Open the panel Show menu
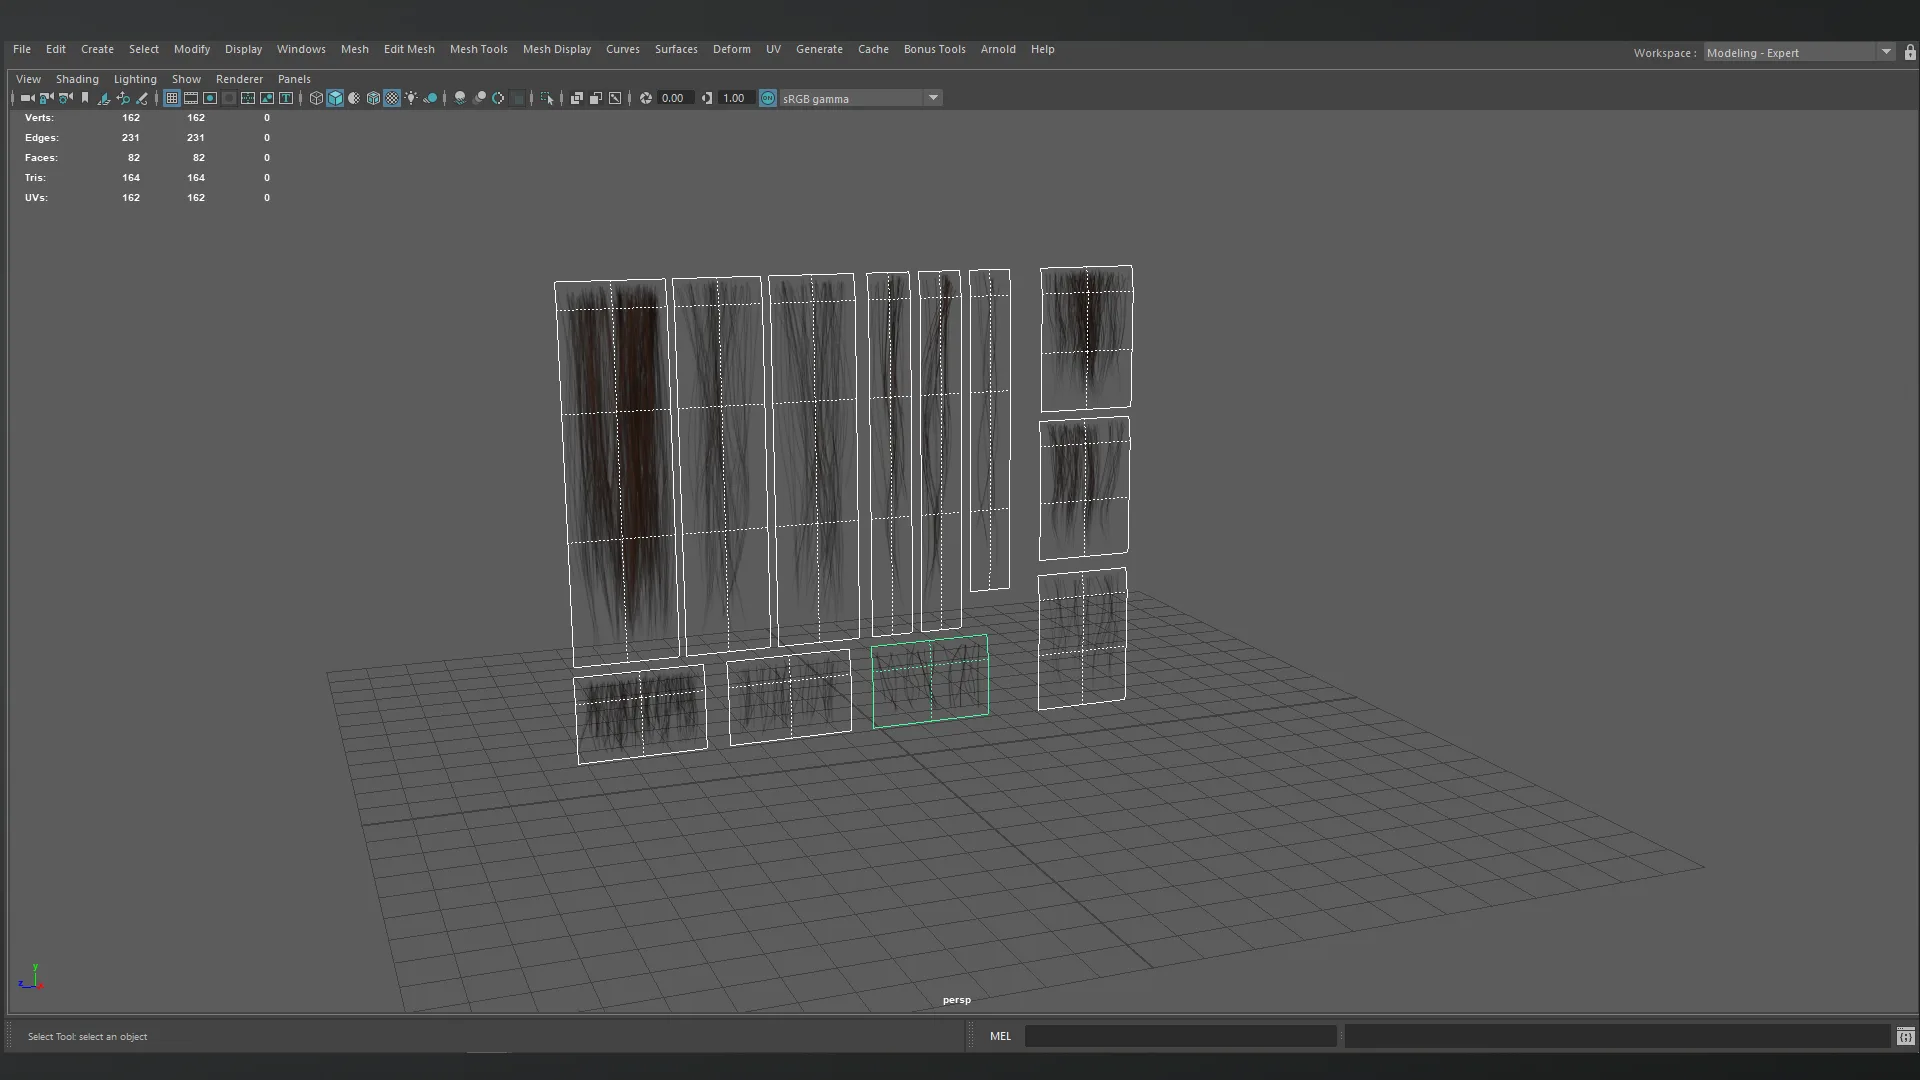Image resolution: width=1920 pixels, height=1080 pixels. tap(186, 79)
